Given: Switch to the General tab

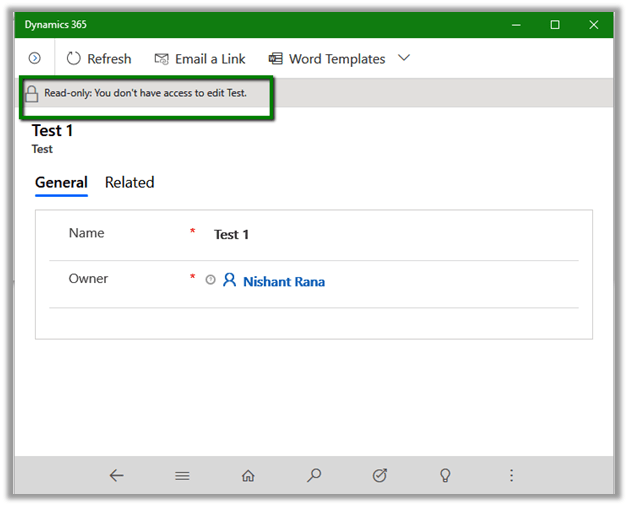Looking at the screenshot, I should tap(61, 182).
